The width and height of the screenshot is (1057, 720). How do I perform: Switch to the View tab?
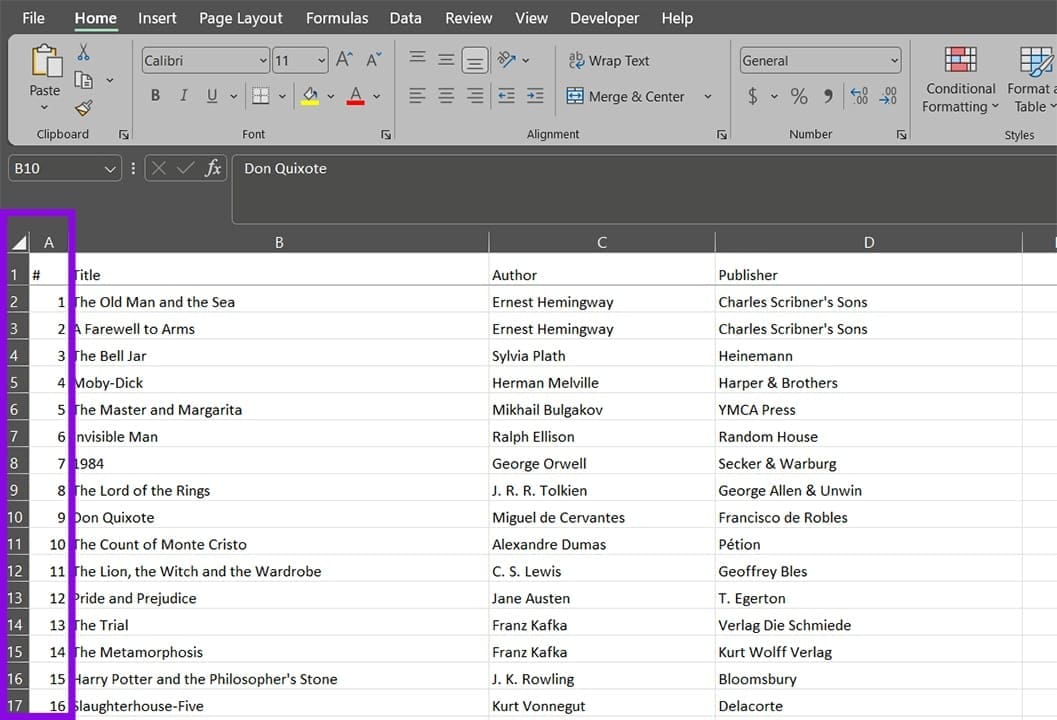[x=531, y=18]
